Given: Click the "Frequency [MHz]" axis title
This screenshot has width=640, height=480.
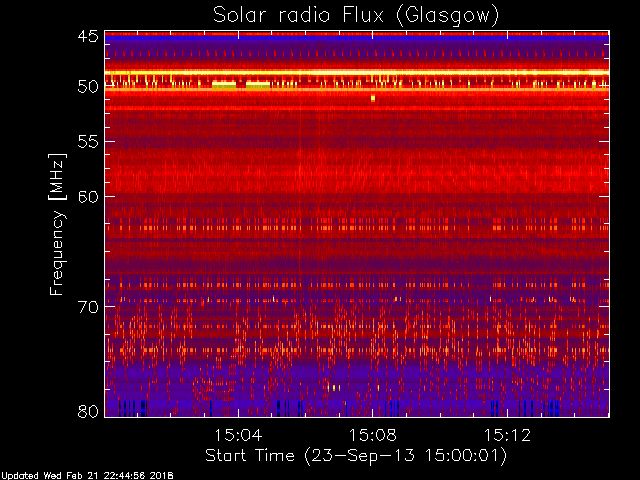Looking at the screenshot, I should click(57, 224).
